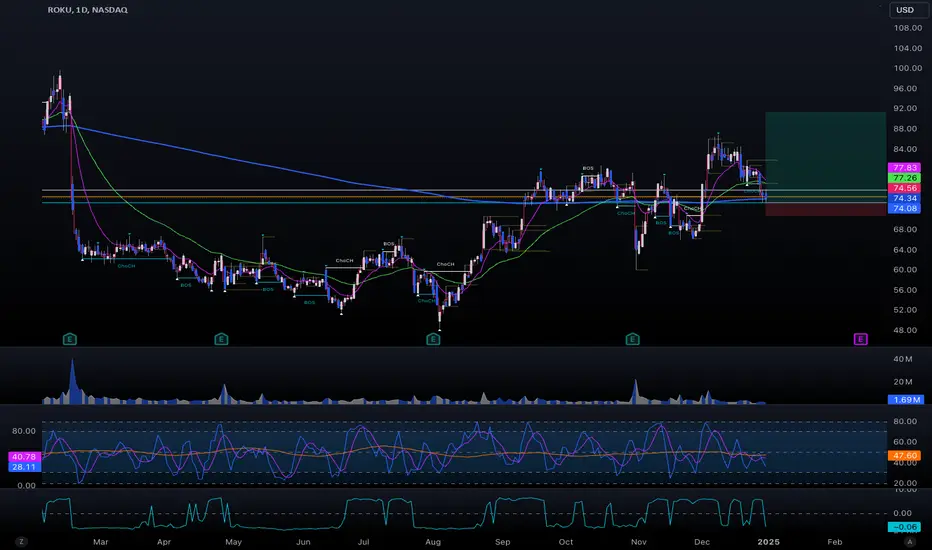Image resolution: width=932 pixels, height=550 pixels.
Task: Click the magenta 40.78 oscillator label
Action: point(24,457)
